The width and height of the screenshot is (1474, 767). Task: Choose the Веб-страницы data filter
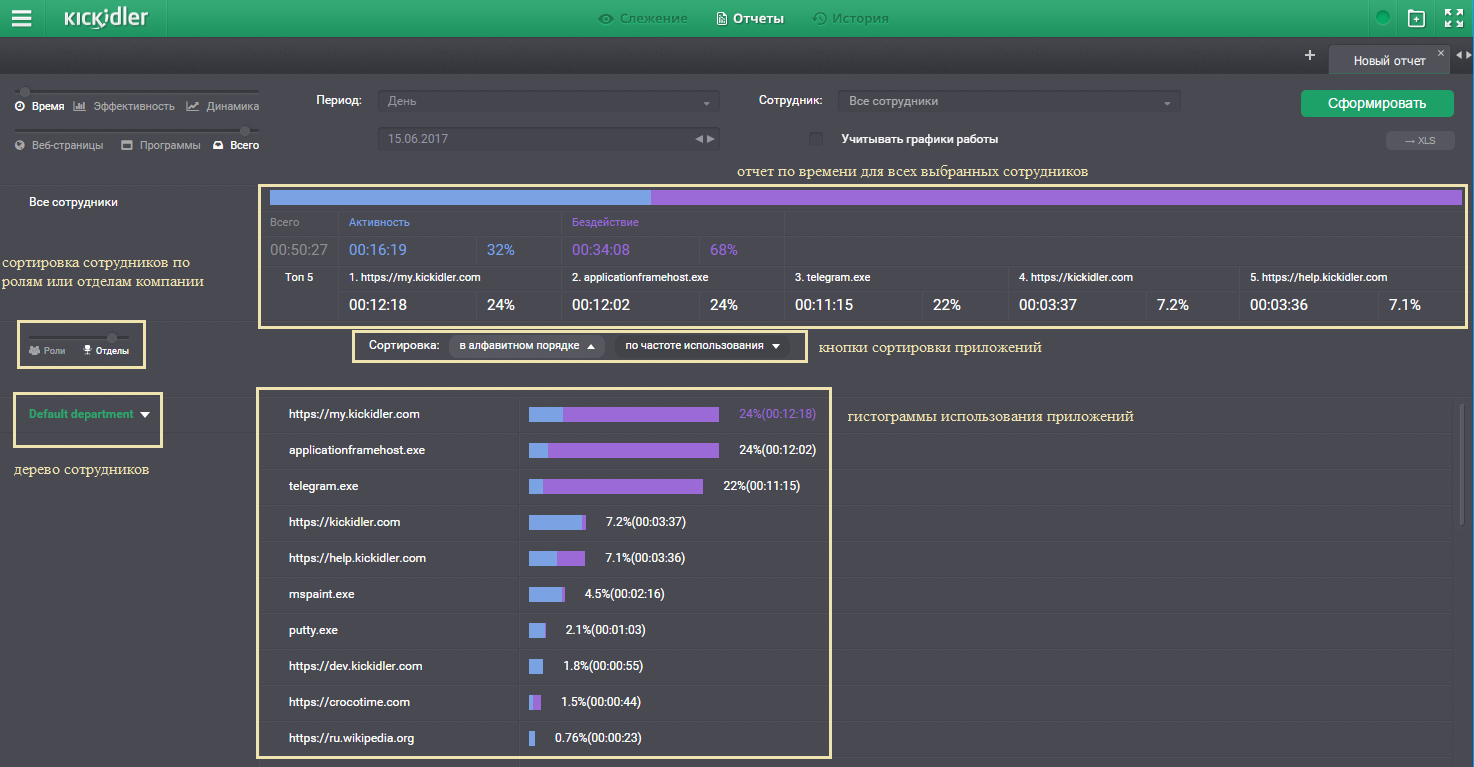tap(59, 145)
